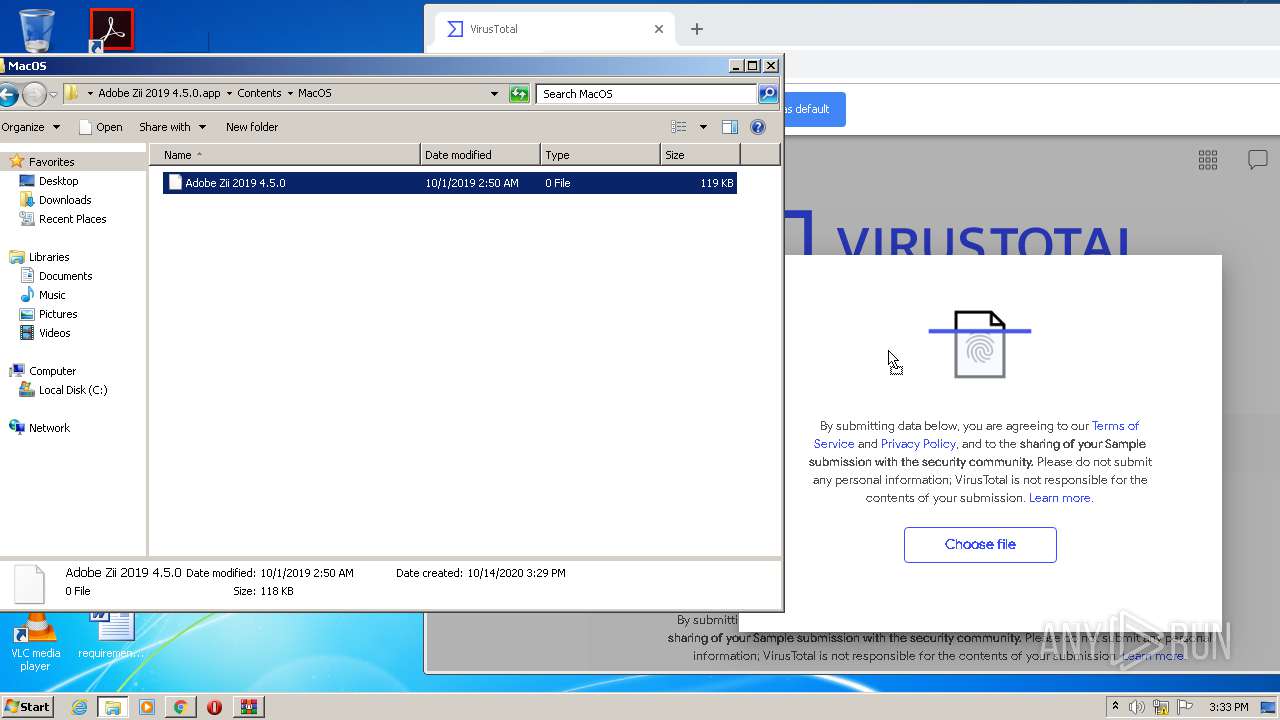
Task: Choose file to upload on VirusTotal
Action: (x=980, y=545)
